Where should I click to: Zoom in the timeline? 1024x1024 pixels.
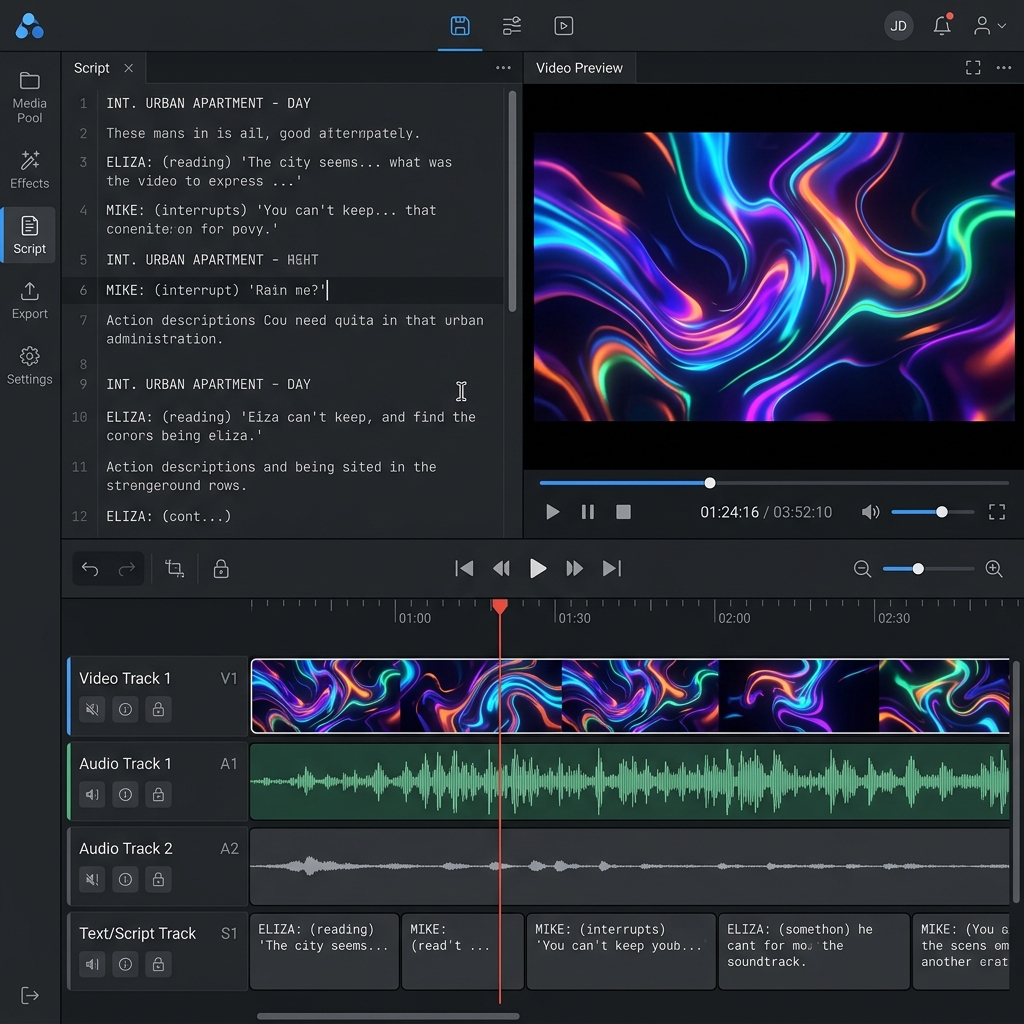pyautogui.click(x=994, y=569)
